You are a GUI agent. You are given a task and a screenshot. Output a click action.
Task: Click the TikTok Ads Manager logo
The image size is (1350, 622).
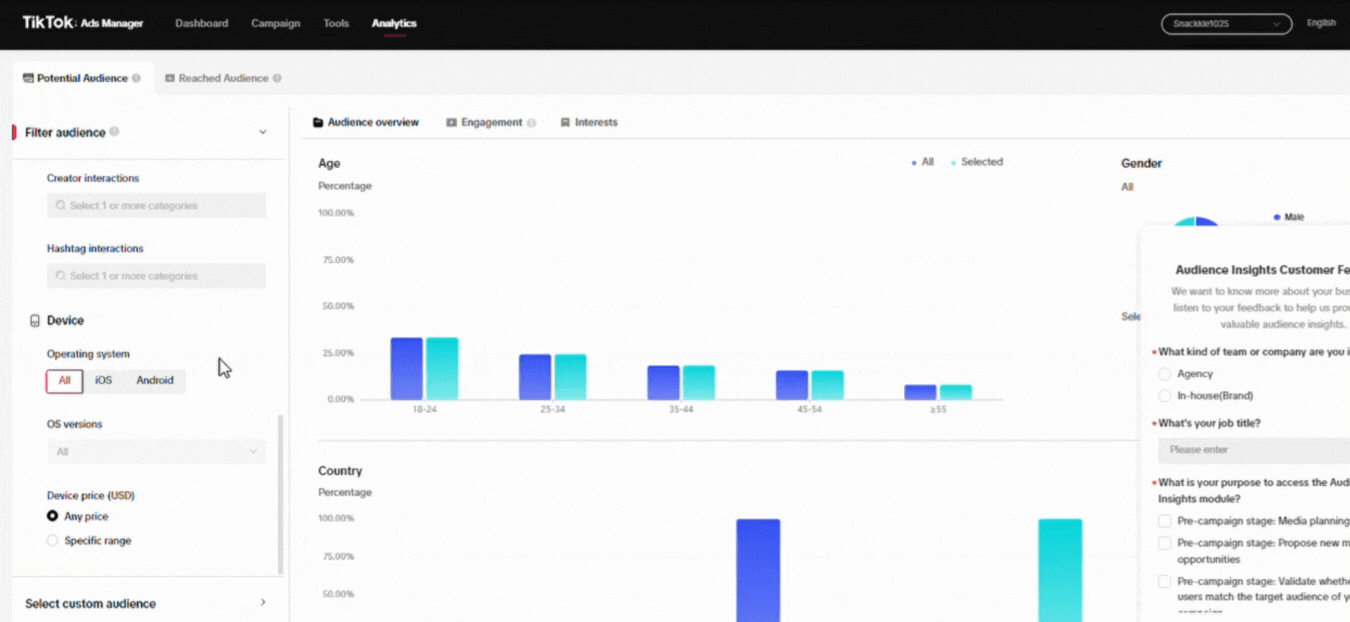[83, 23]
